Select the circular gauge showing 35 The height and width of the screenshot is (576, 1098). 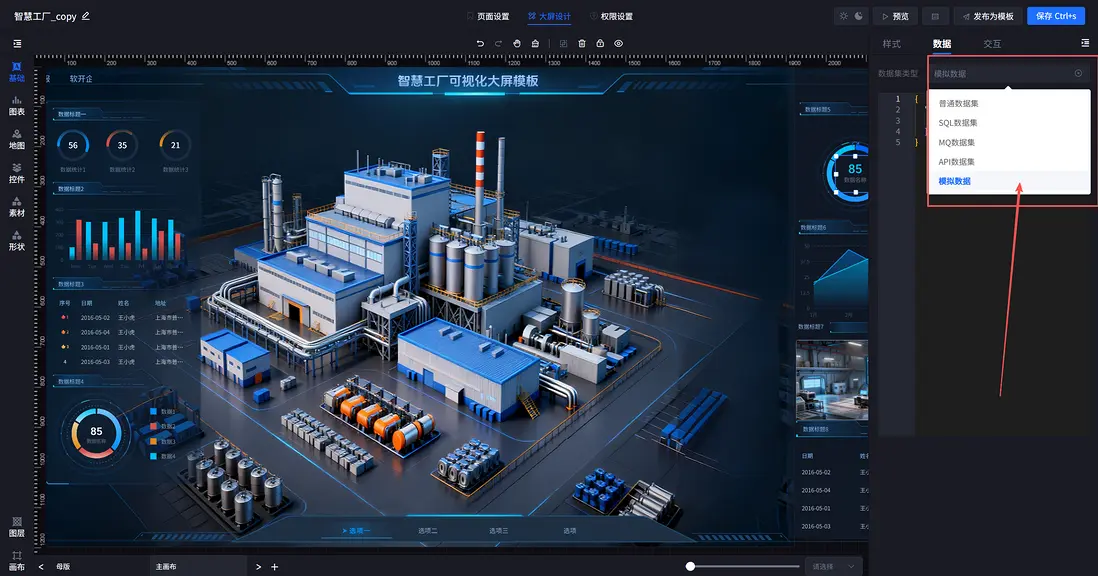[123, 145]
